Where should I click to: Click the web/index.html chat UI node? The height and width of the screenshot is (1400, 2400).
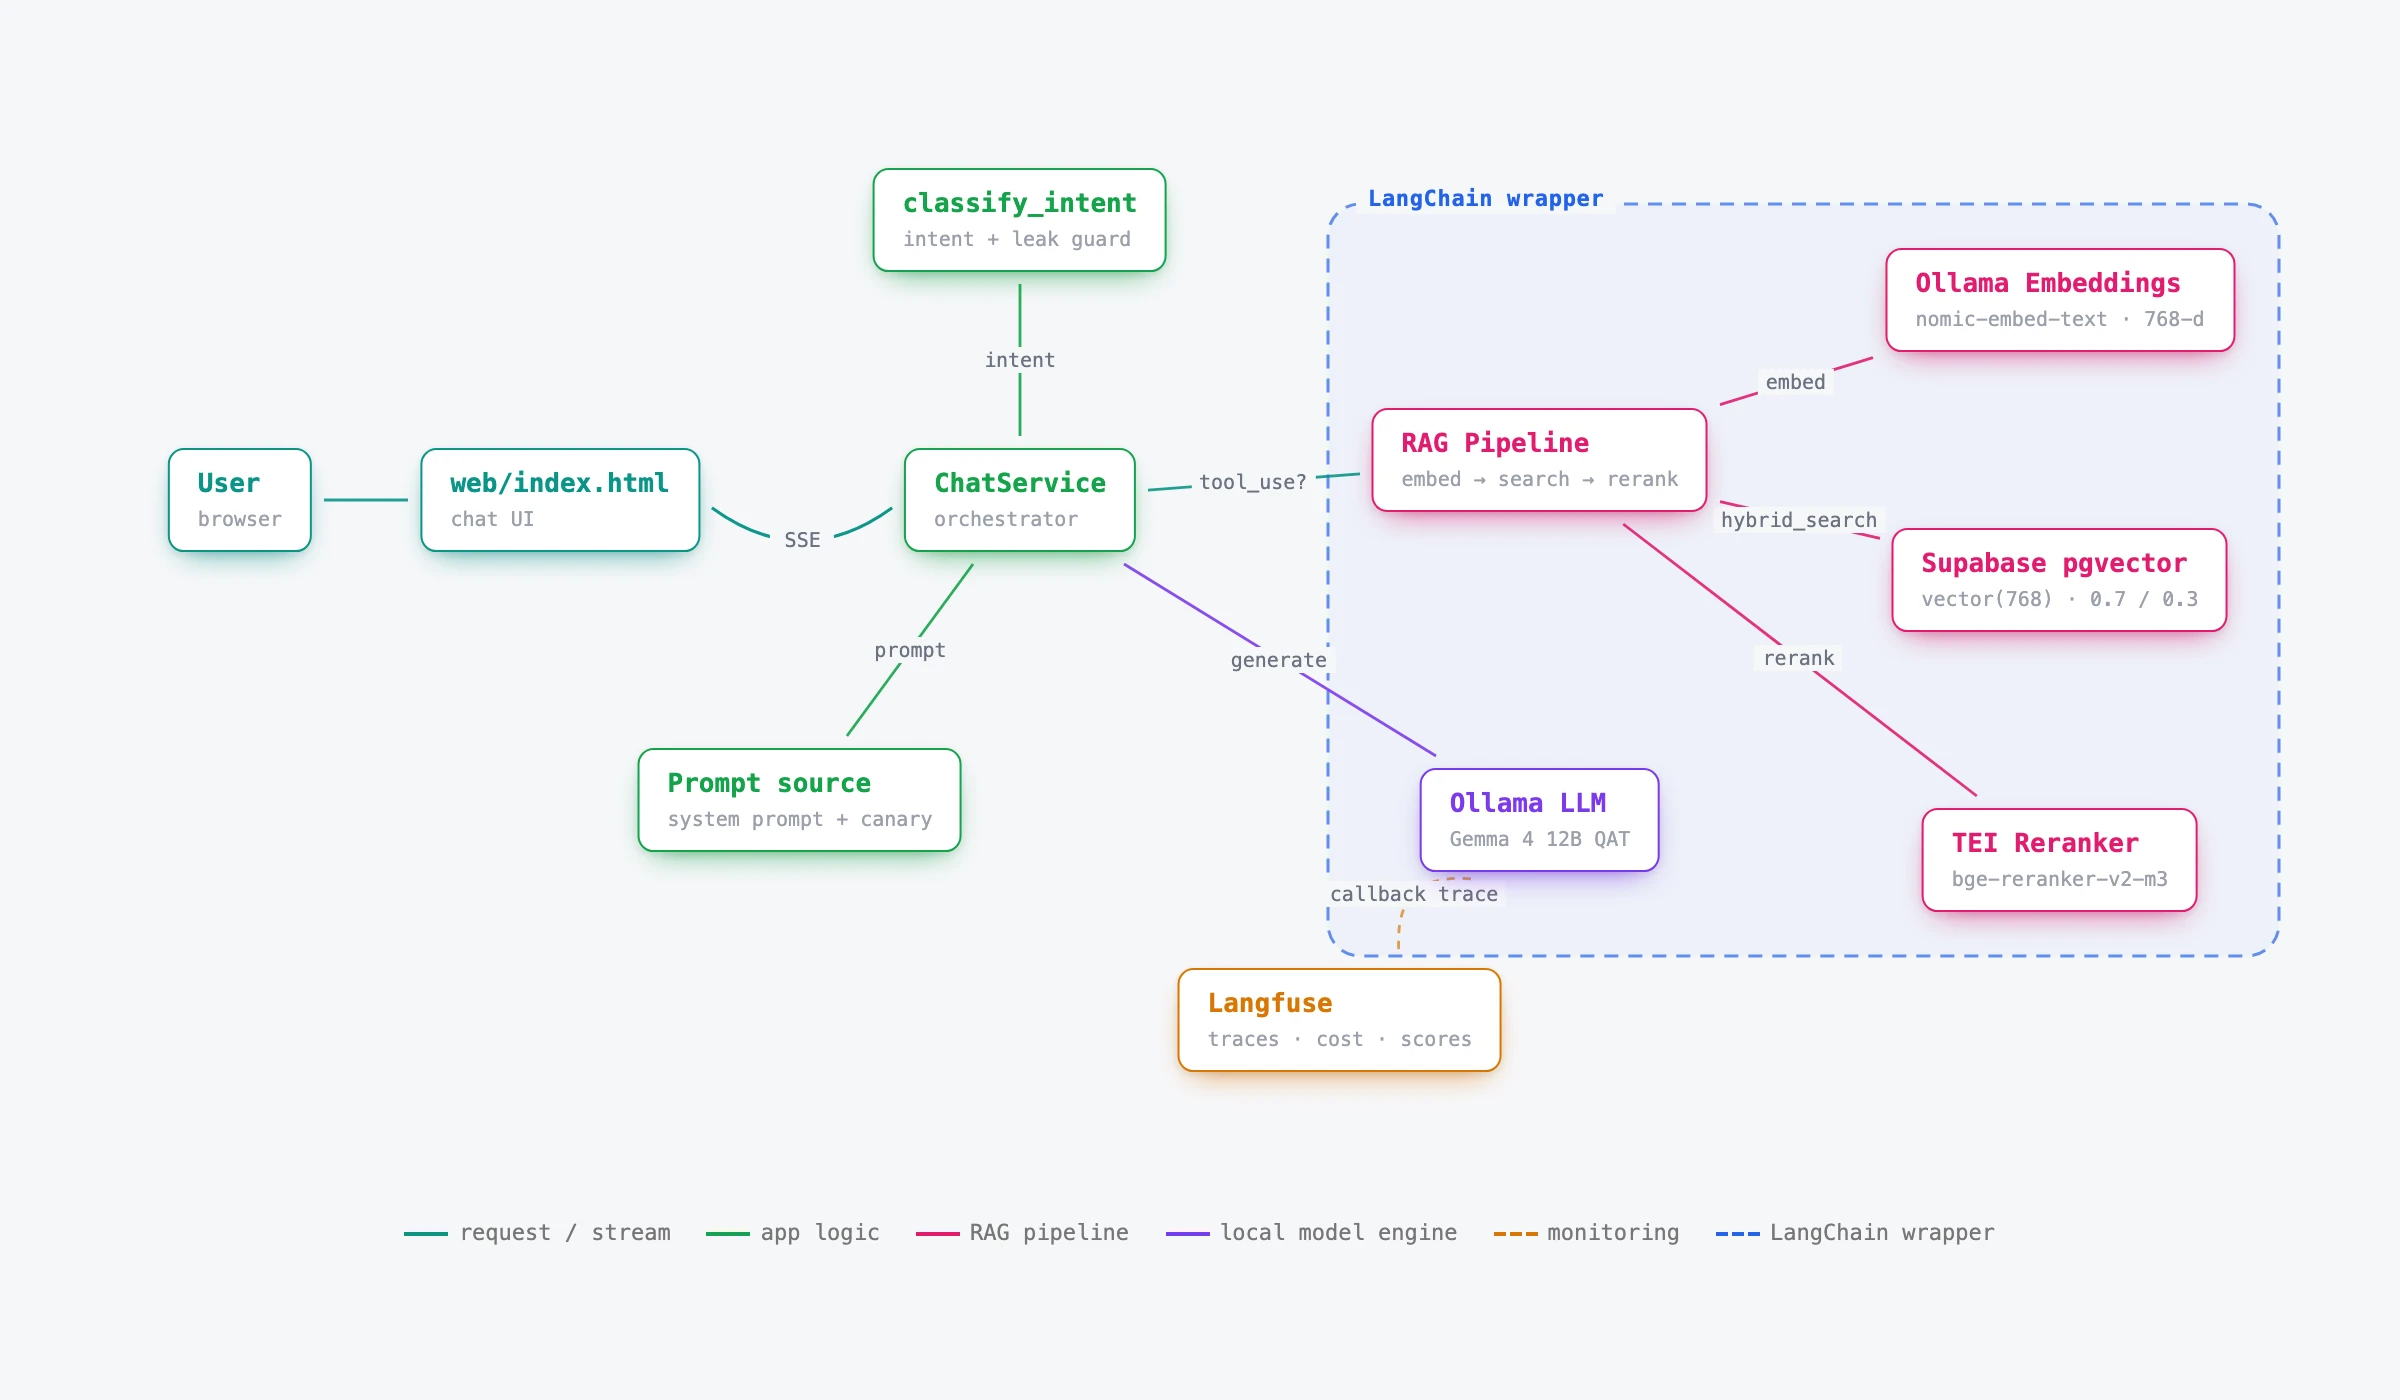pos(560,500)
